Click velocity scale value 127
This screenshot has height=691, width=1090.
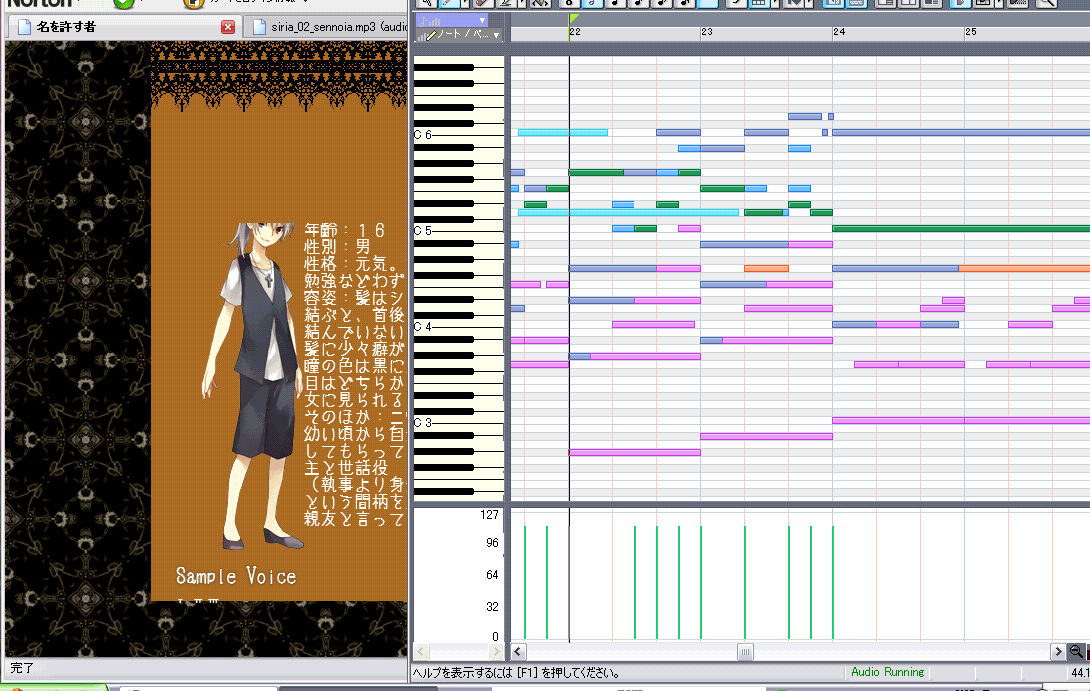click(x=489, y=515)
